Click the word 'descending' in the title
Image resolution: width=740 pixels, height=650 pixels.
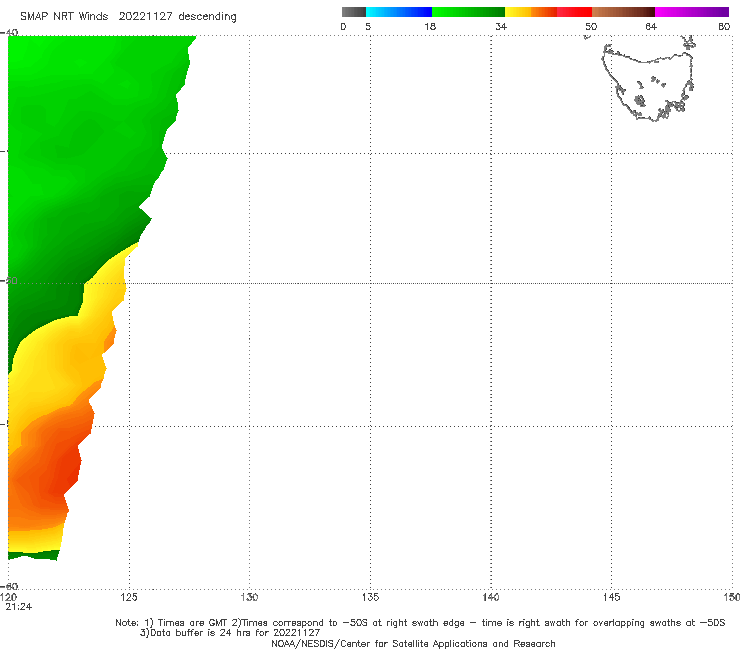pos(207,17)
